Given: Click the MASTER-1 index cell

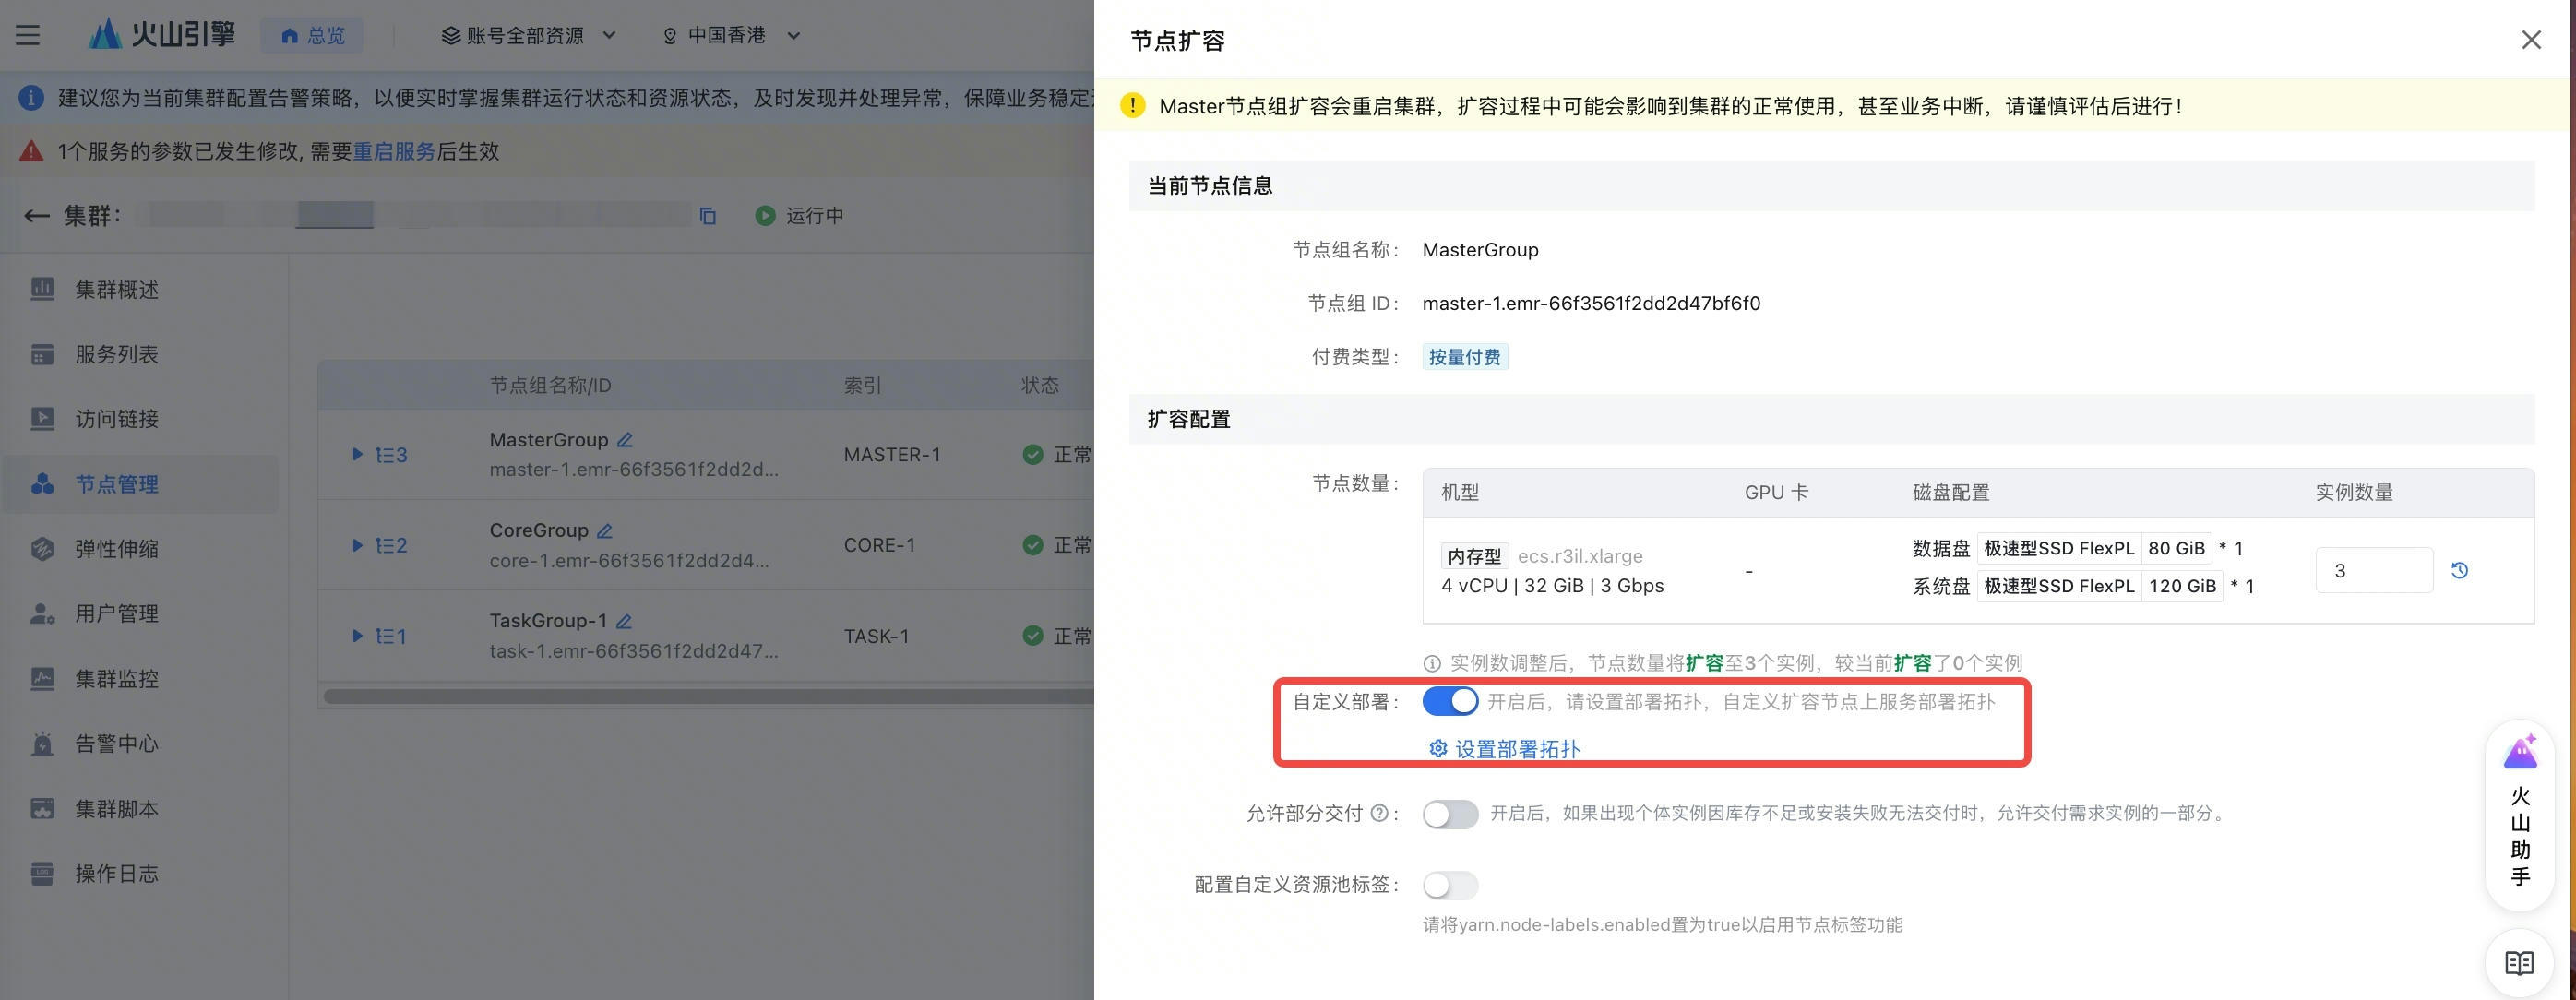Looking at the screenshot, I should 892,455.
